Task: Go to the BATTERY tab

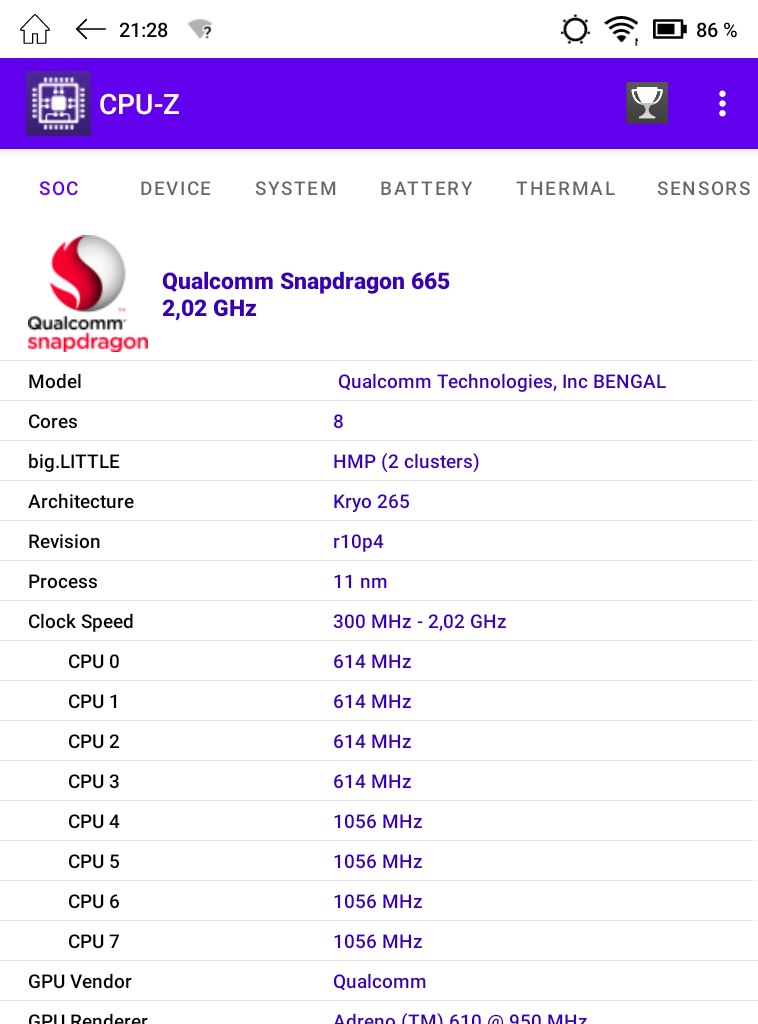Action: 427,189
